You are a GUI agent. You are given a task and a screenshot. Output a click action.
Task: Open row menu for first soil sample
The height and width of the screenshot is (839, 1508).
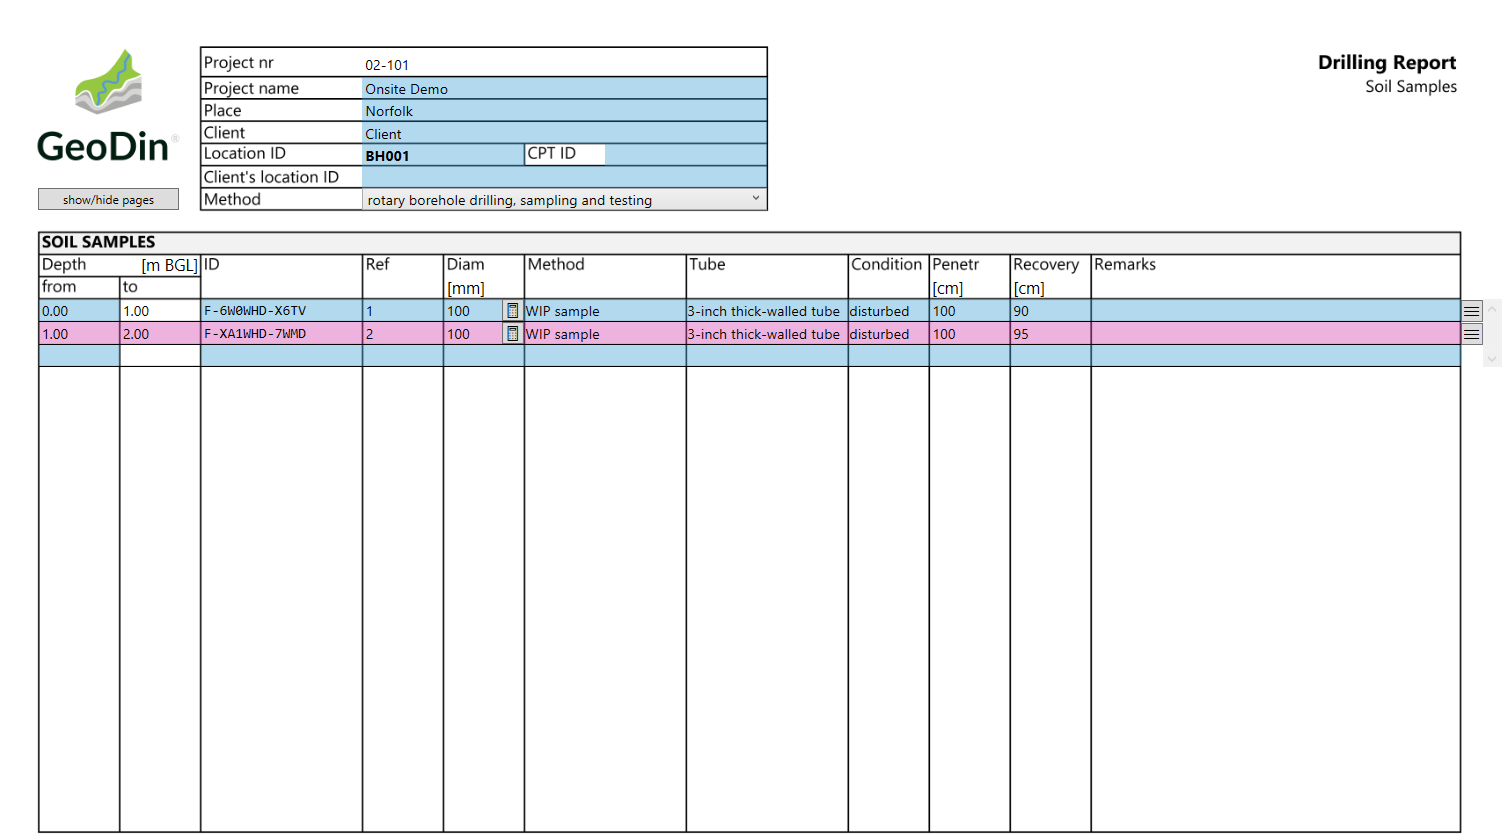[1471, 311]
